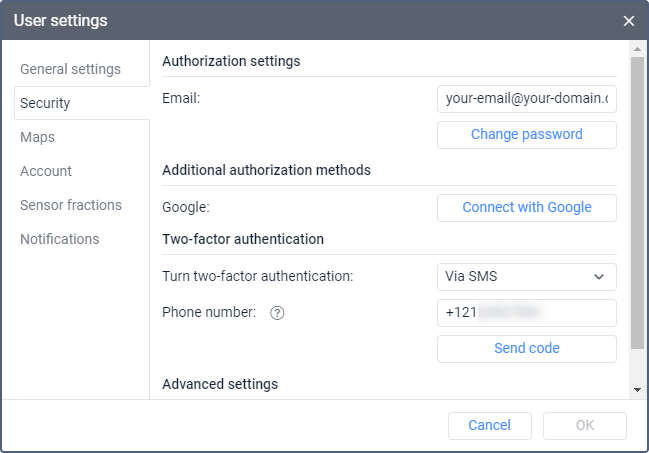Click the dropdown chevron next to Via SMS
The image size is (649, 453).
(x=599, y=276)
